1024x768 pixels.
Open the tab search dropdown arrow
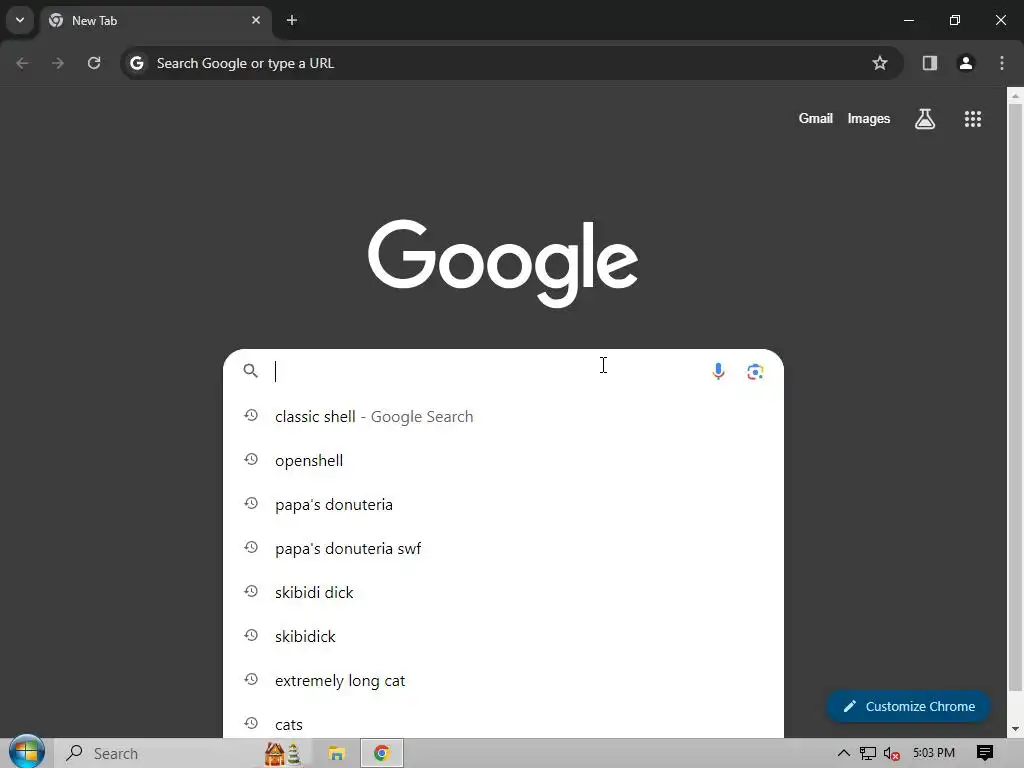(x=20, y=20)
